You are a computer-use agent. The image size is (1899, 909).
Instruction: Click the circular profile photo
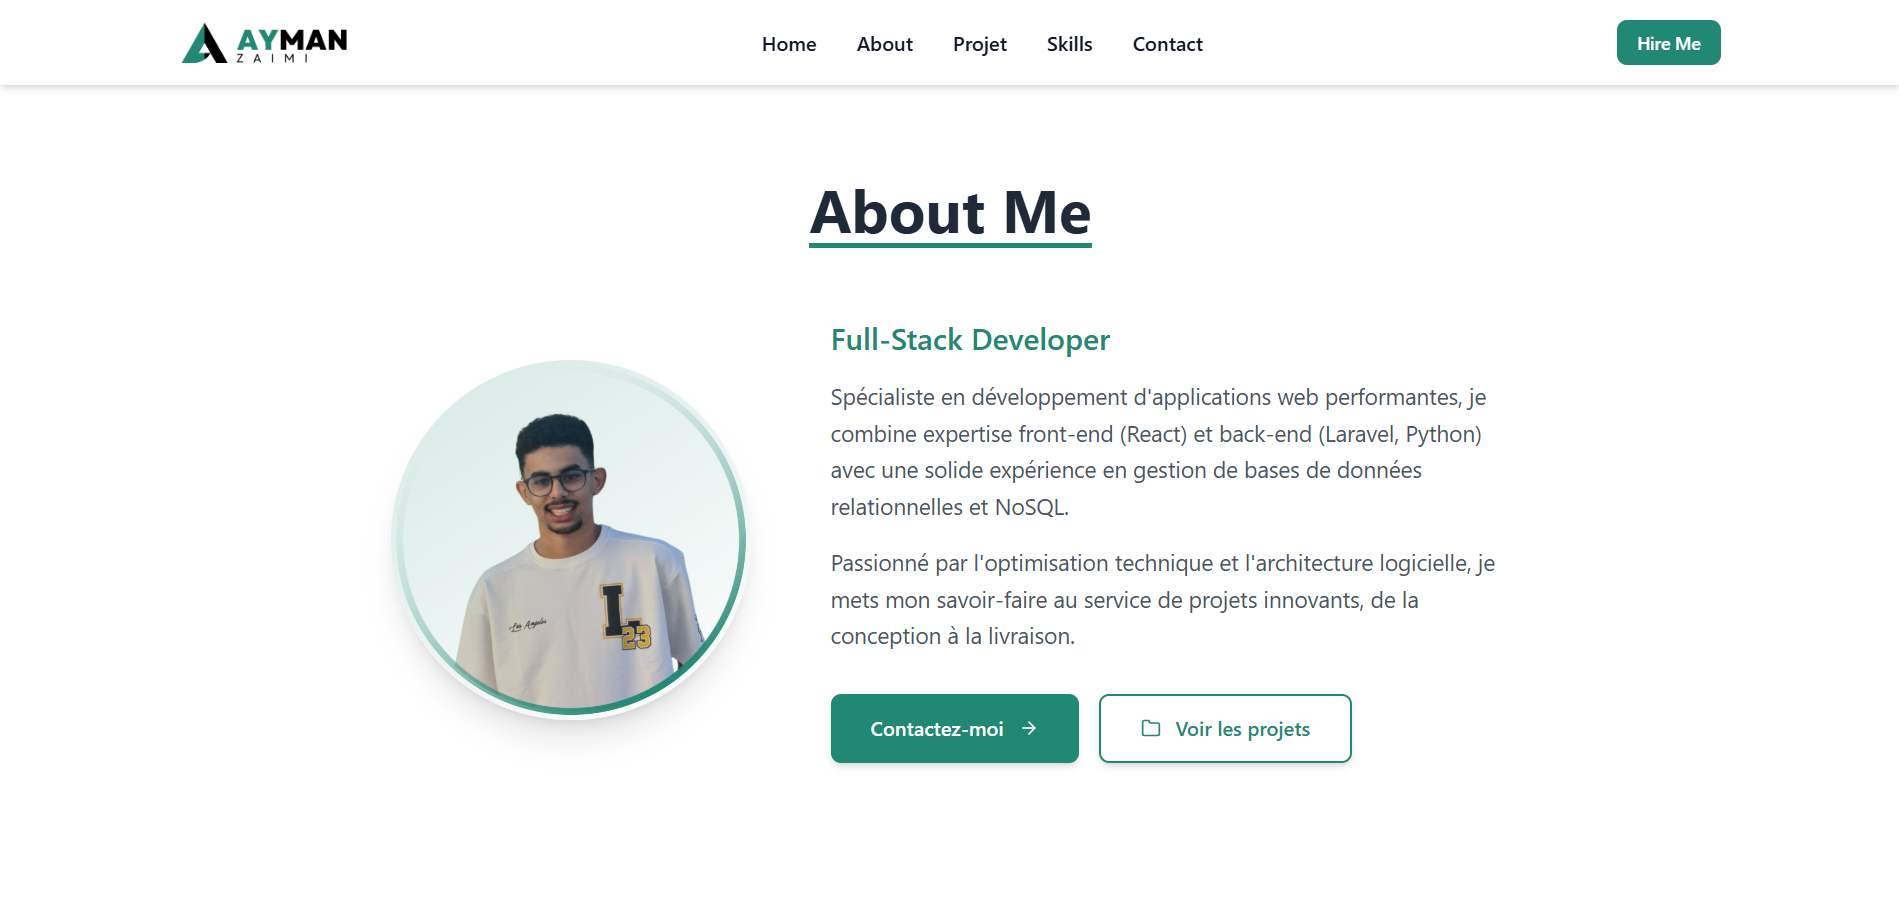(x=570, y=539)
